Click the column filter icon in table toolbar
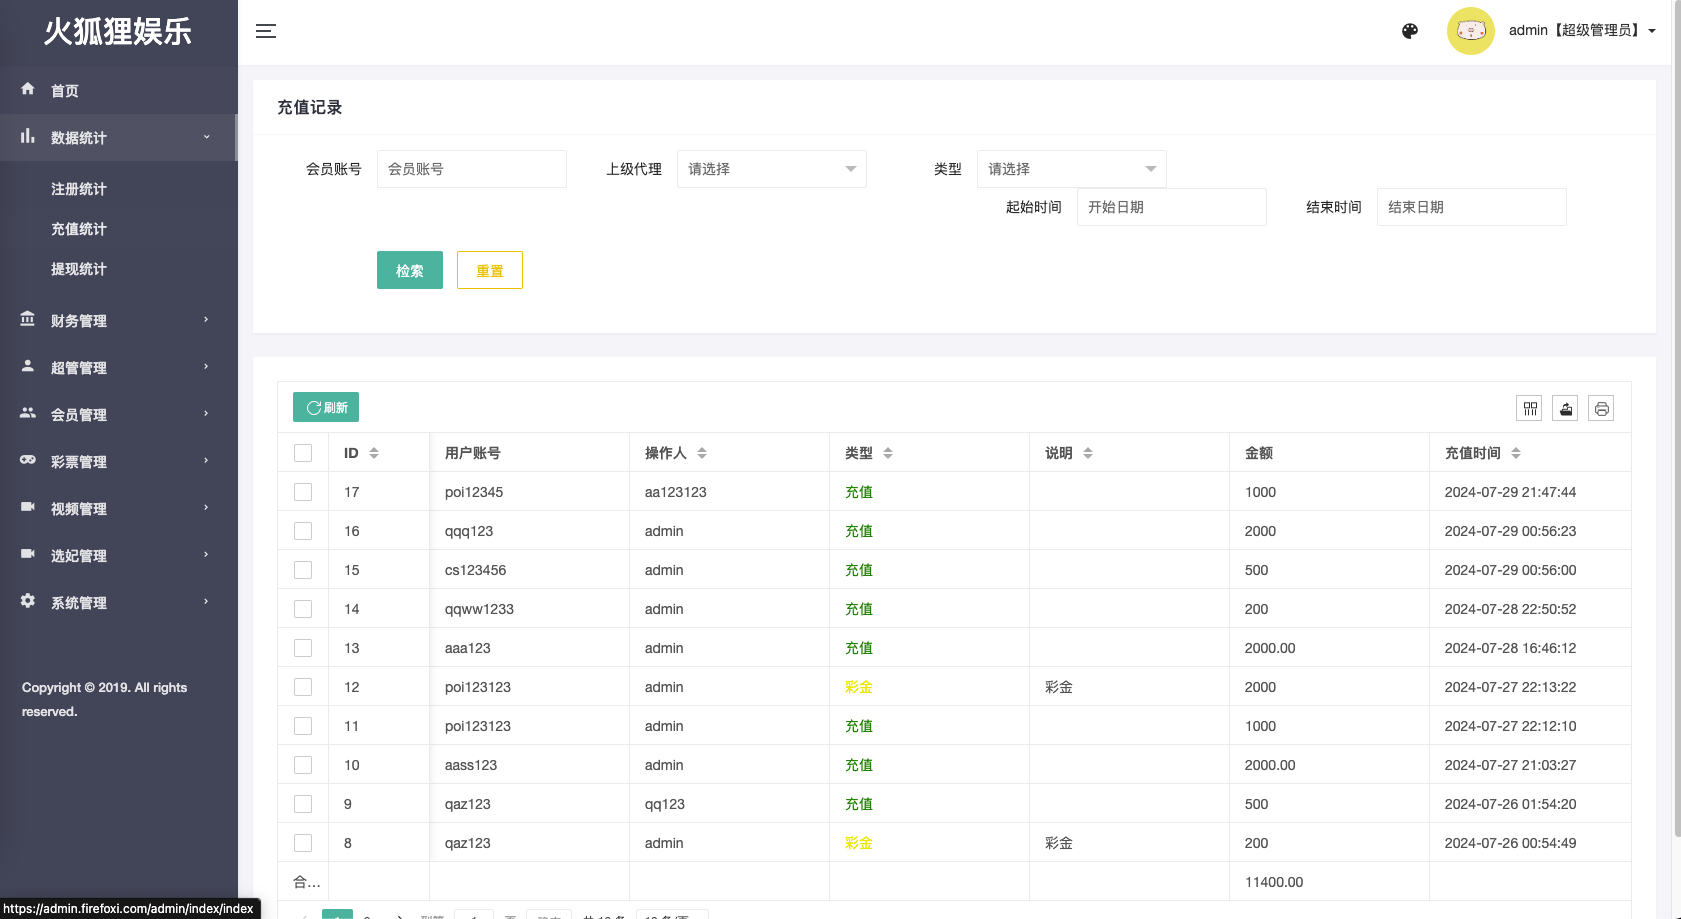 pos(1529,408)
